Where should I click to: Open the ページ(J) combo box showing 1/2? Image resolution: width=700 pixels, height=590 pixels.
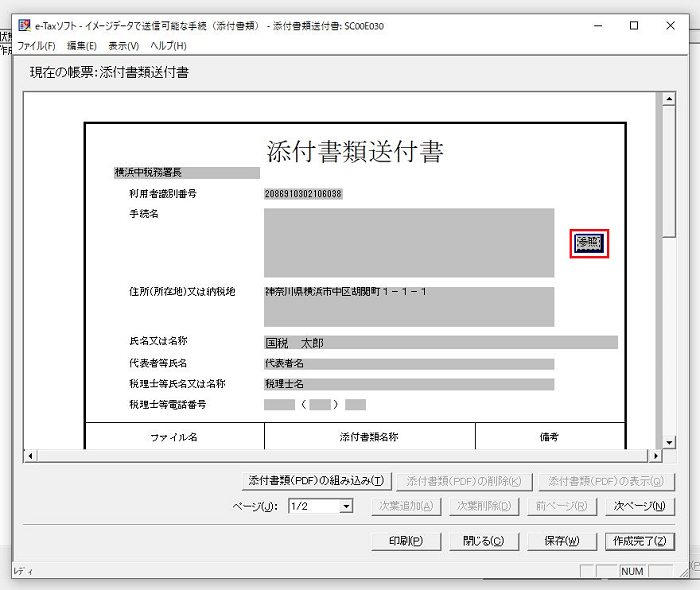[321, 506]
